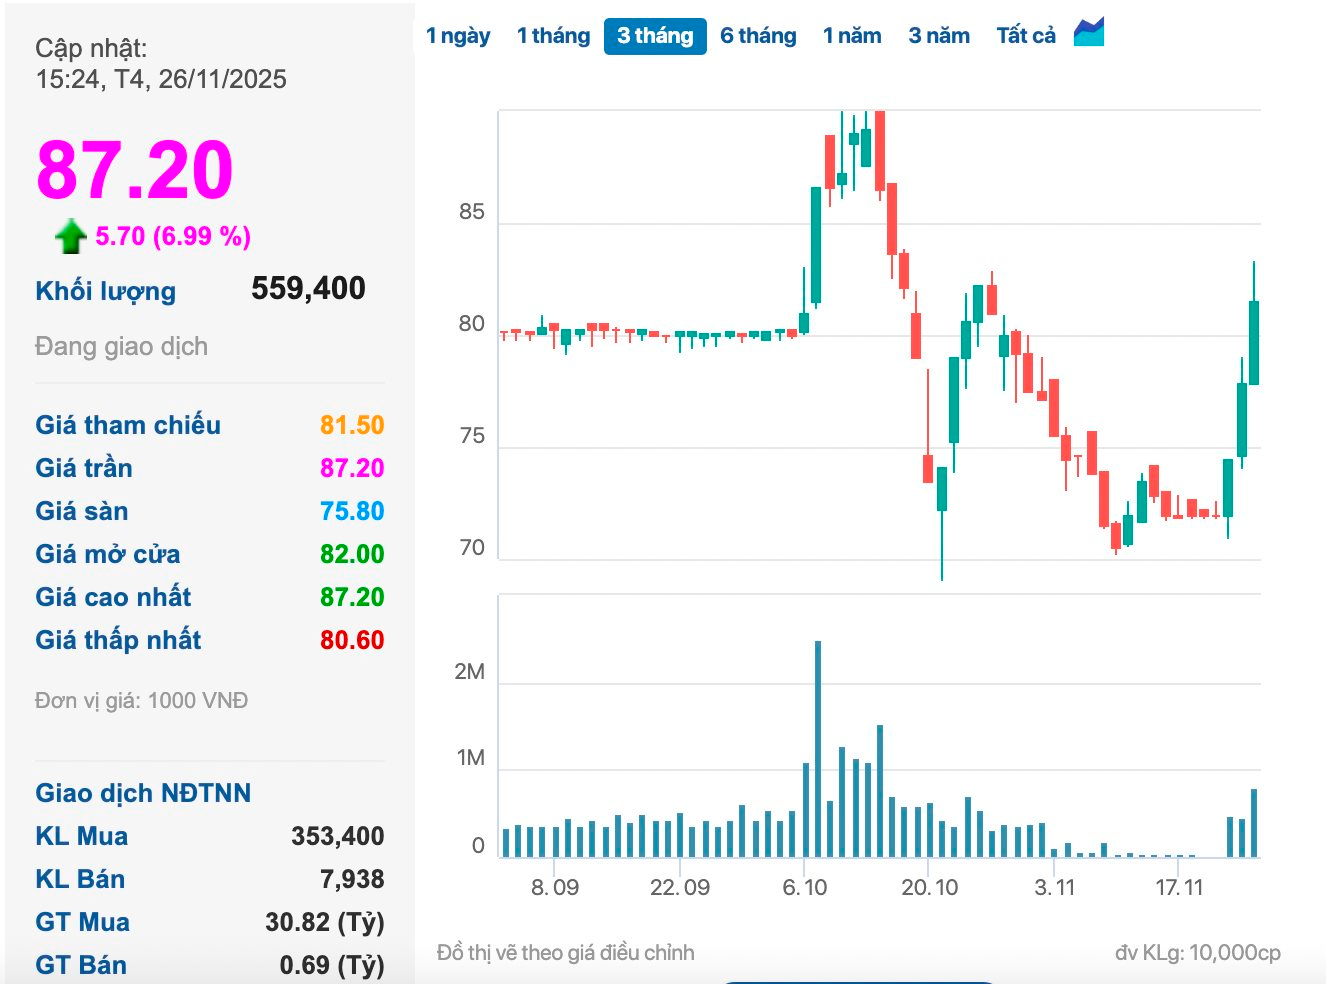Click the tallest volume bar
Viewport: 1326px width, 984px height.
coord(818,750)
